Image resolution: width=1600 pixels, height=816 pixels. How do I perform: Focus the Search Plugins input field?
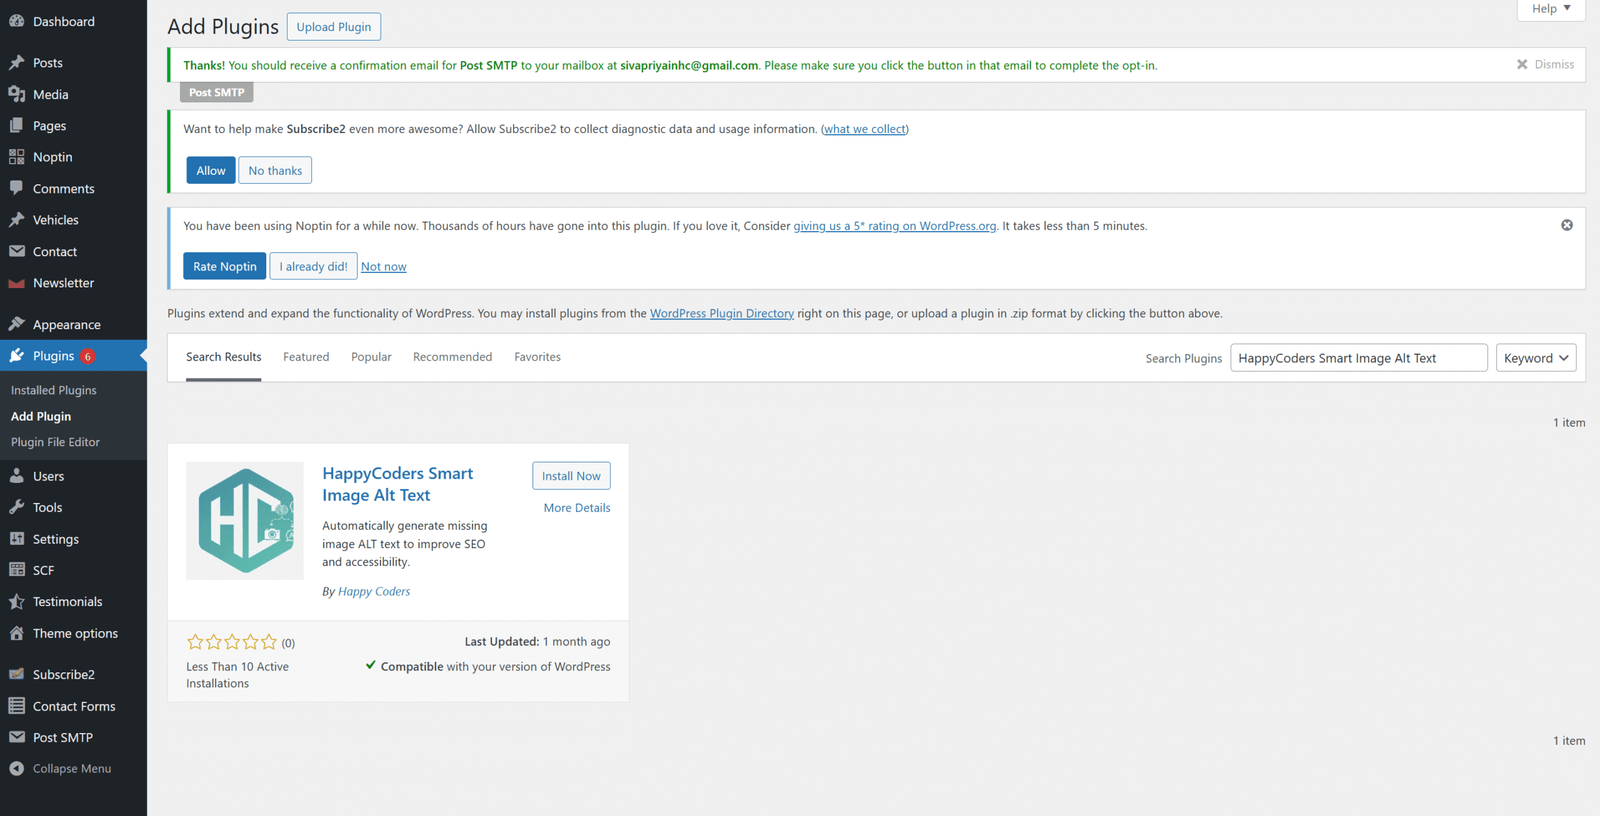[x=1359, y=358]
